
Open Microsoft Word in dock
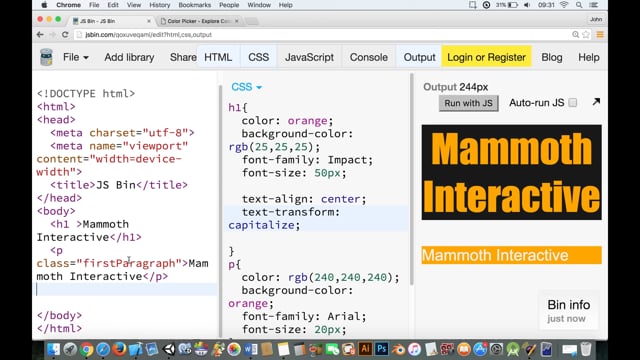[251, 349]
